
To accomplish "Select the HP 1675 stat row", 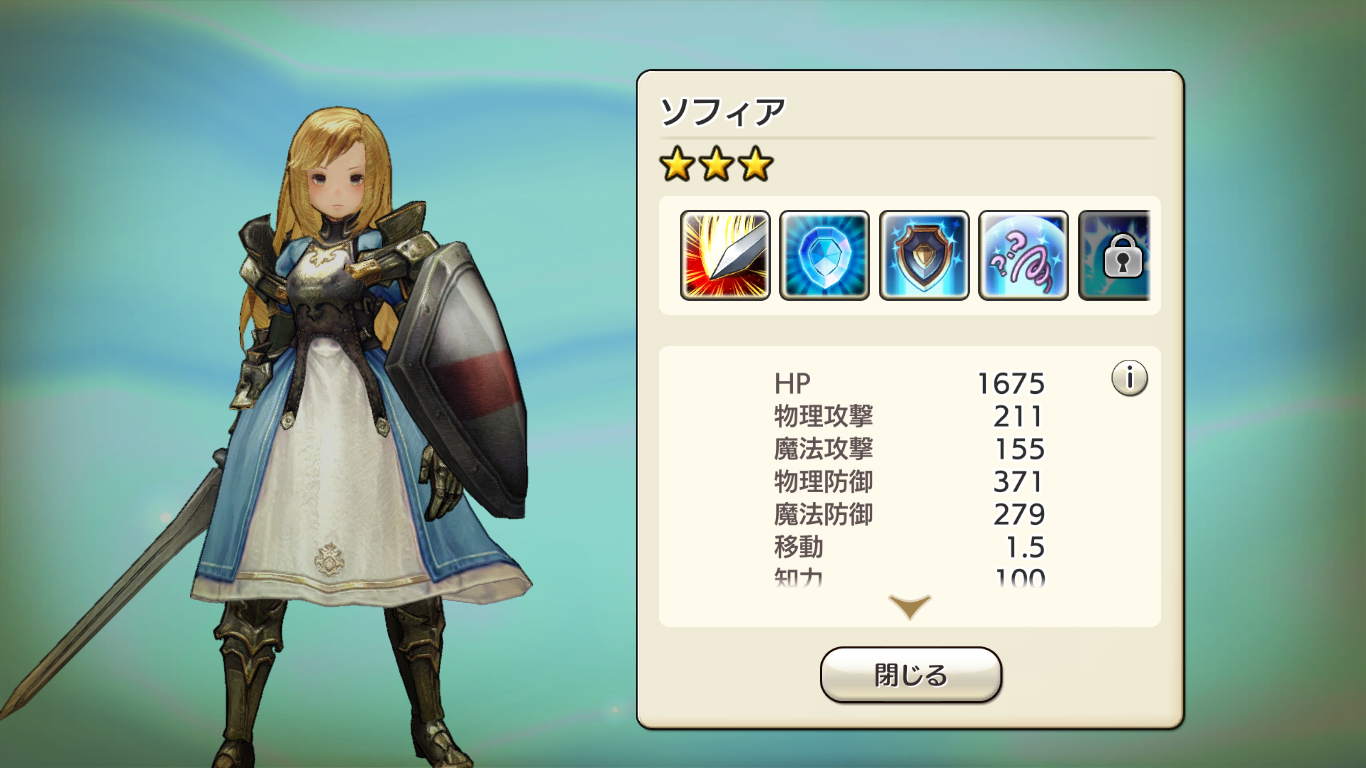I will point(909,383).
